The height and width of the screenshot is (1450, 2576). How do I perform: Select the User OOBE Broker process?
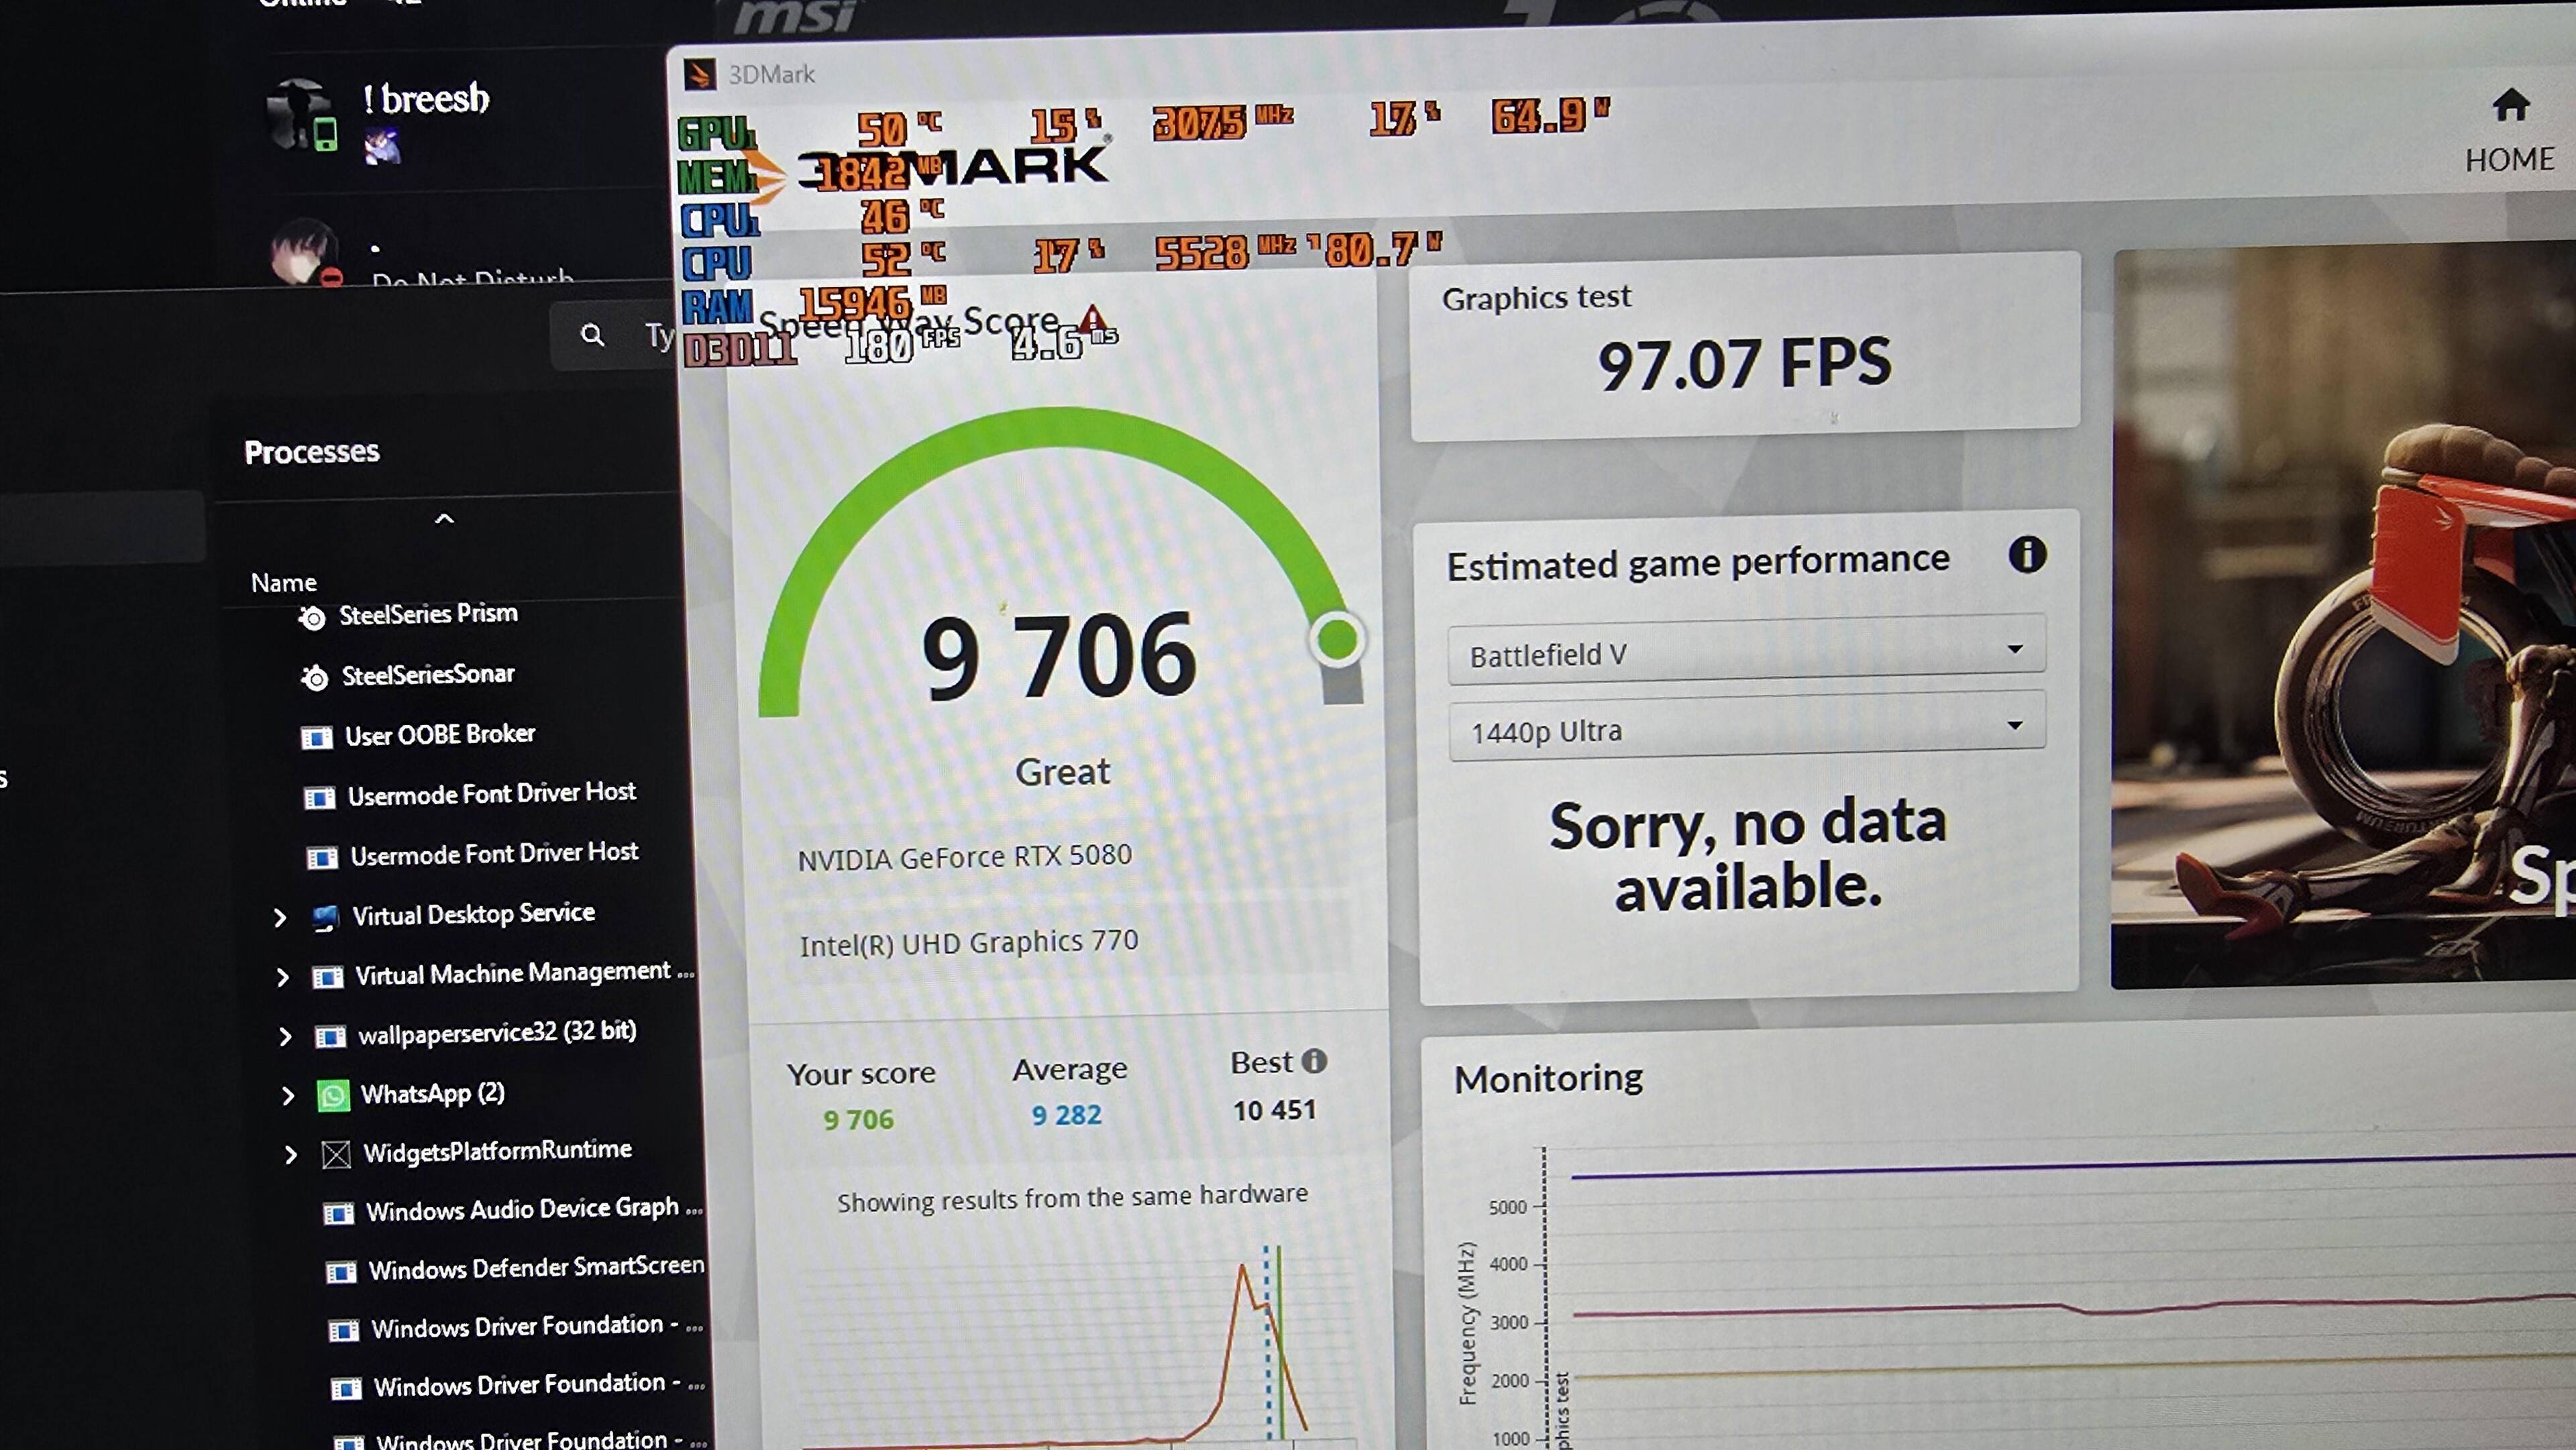[439, 735]
